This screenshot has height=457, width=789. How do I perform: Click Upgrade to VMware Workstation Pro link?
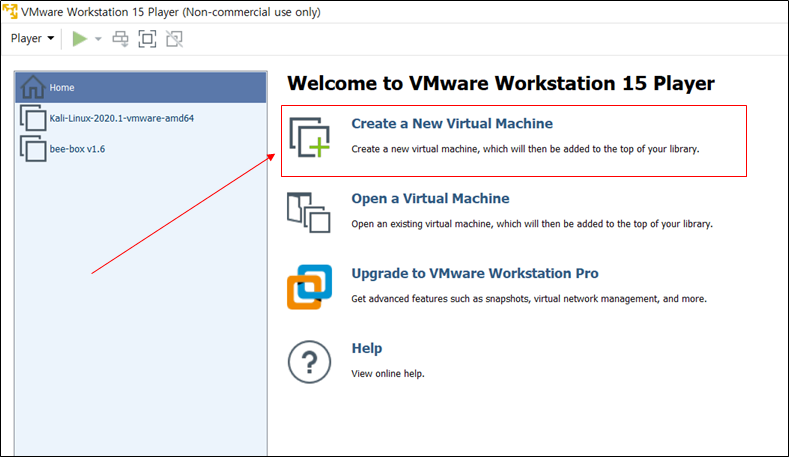click(475, 273)
